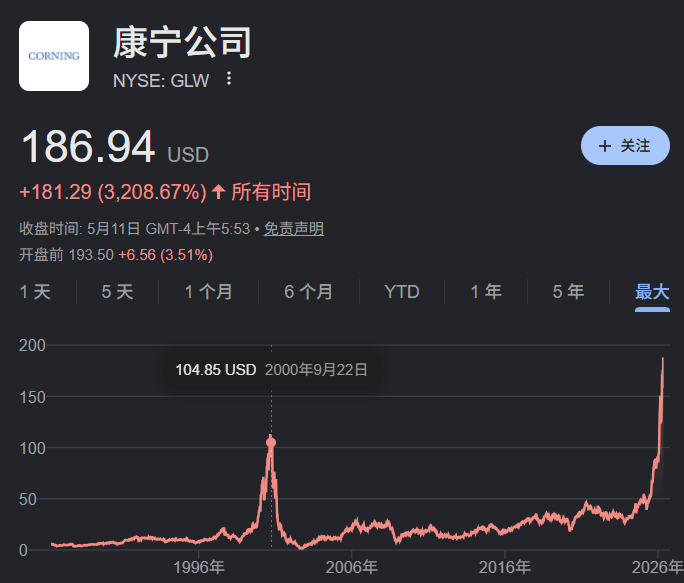This screenshot has width=684, height=583.
Task: Click the 2016年 axis label
Action: click(x=505, y=567)
